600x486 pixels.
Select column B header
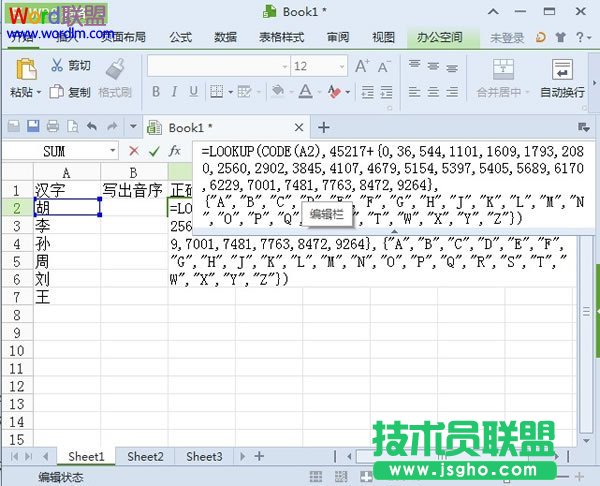pos(134,173)
